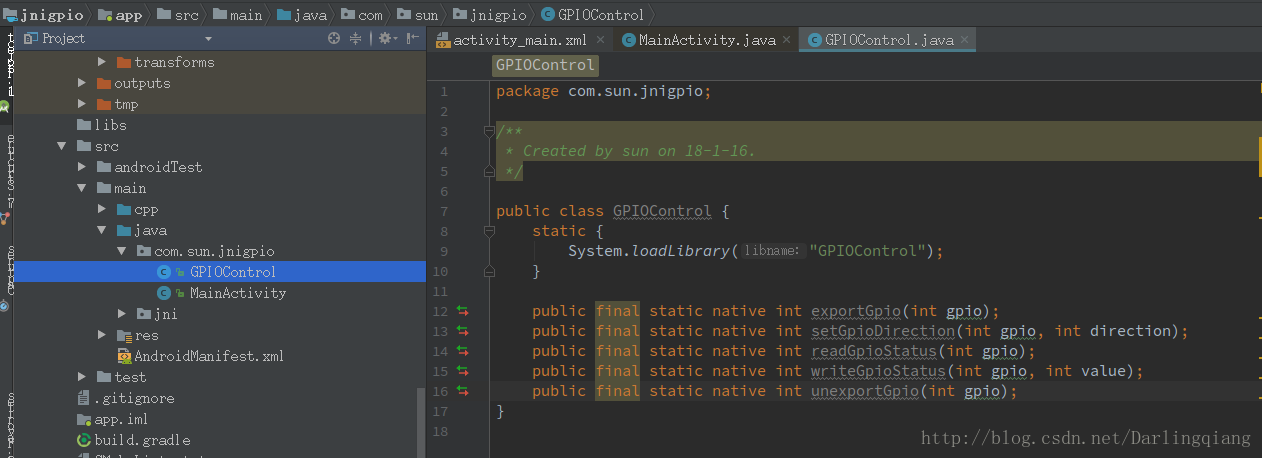Click the native gutter icon next to readGpioStatus
1262x458 pixels.
[x=463, y=351]
